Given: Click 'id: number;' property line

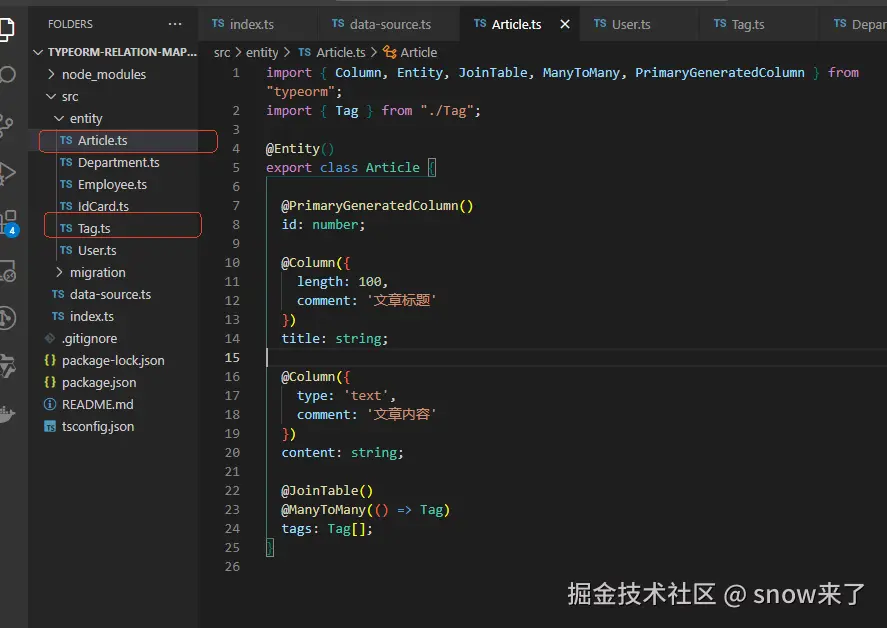Looking at the screenshot, I should pyautogui.click(x=324, y=225).
